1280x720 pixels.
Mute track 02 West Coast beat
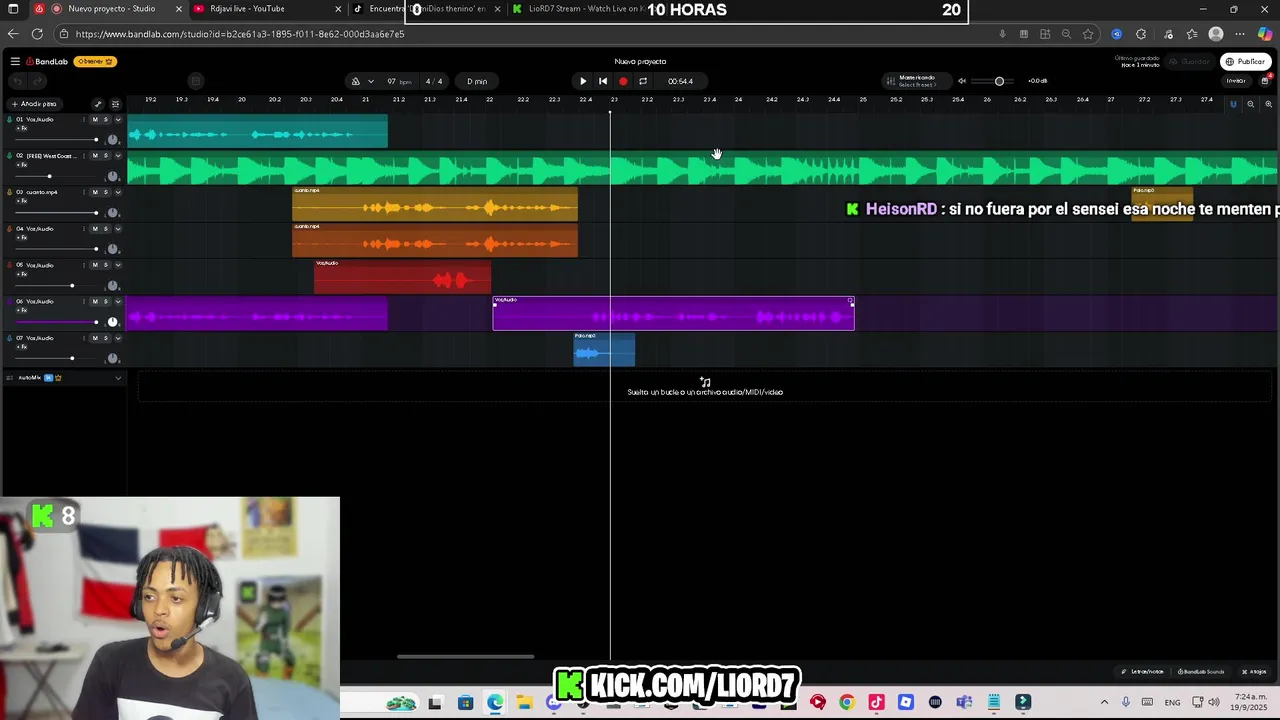95,156
